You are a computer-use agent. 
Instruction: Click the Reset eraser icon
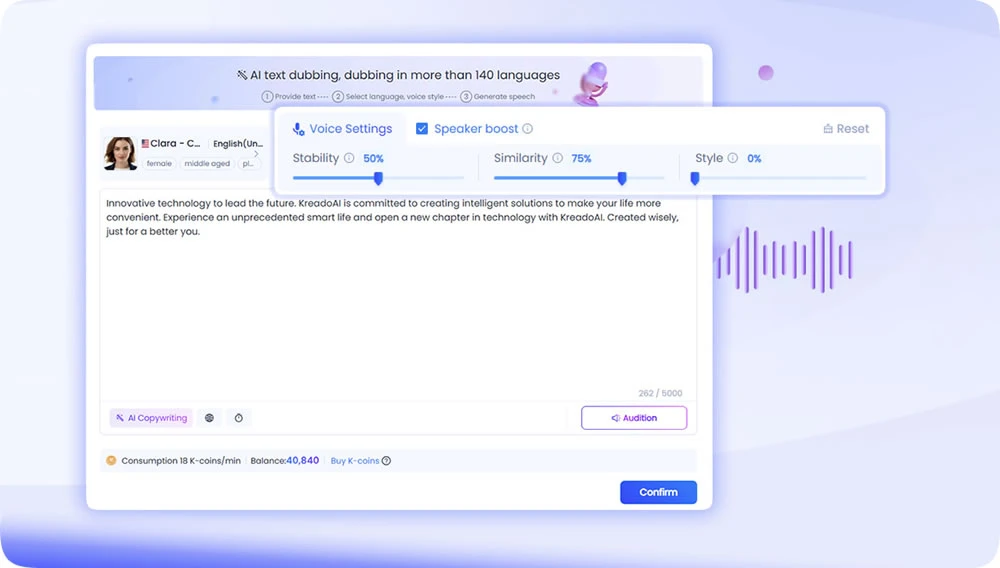pyautogui.click(x=828, y=129)
